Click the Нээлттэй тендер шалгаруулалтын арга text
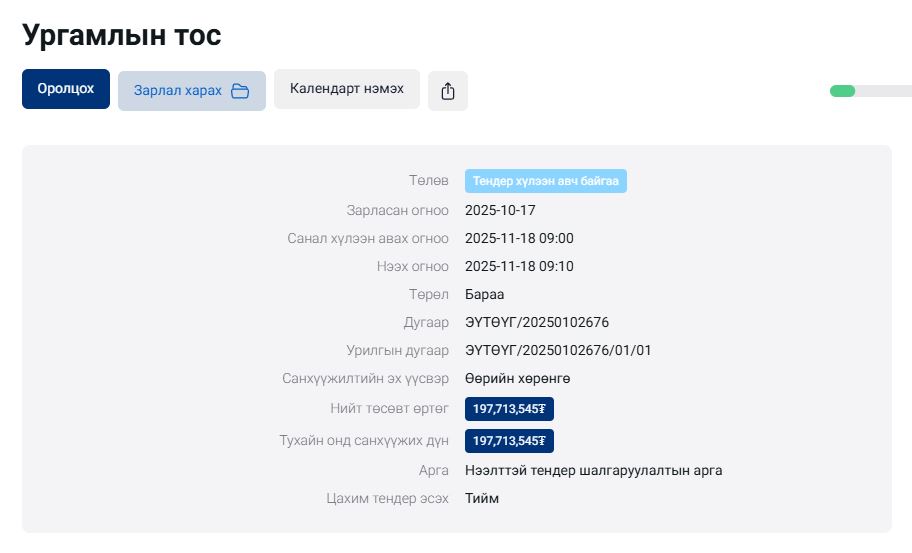This screenshot has height=553, width=912. [x=593, y=470]
